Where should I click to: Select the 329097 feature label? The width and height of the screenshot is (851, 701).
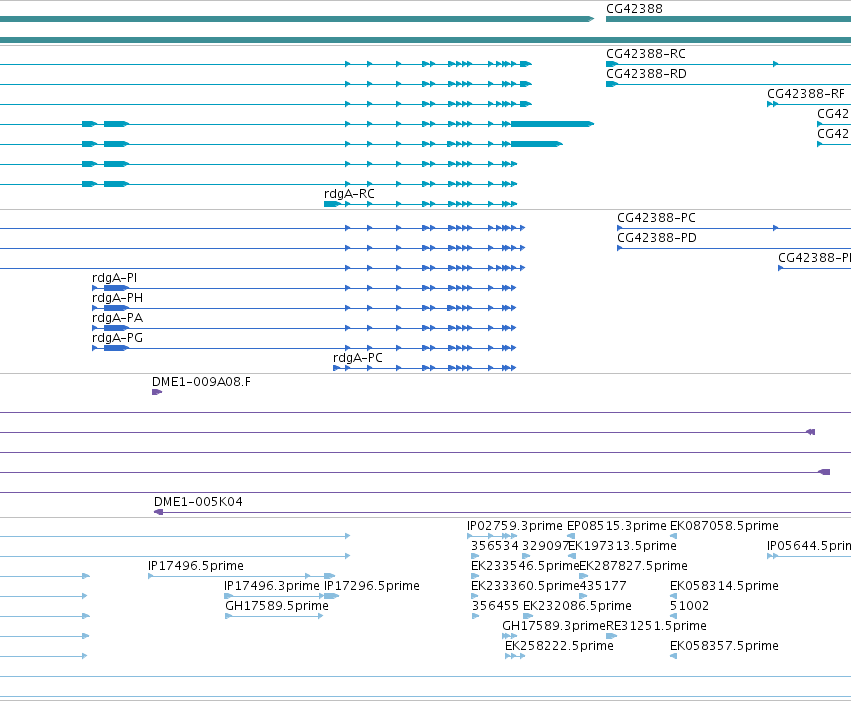(x=545, y=546)
